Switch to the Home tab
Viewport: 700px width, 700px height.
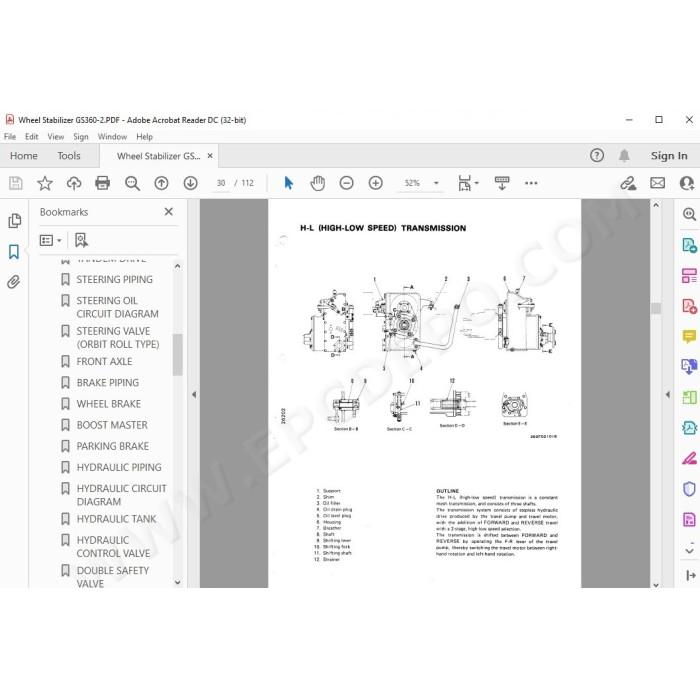click(24, 156)
